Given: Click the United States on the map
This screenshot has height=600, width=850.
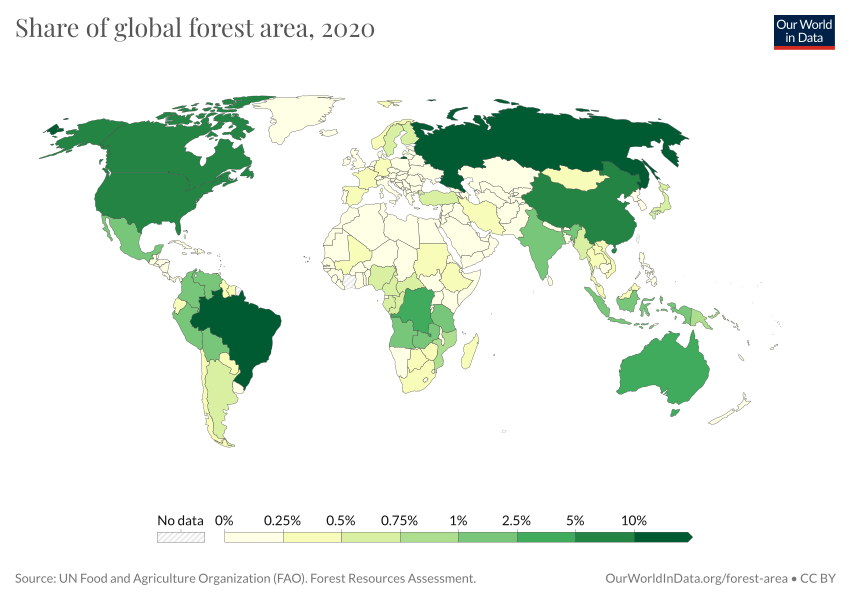Looking at the screenshot, I should click(x=146, y=198).
